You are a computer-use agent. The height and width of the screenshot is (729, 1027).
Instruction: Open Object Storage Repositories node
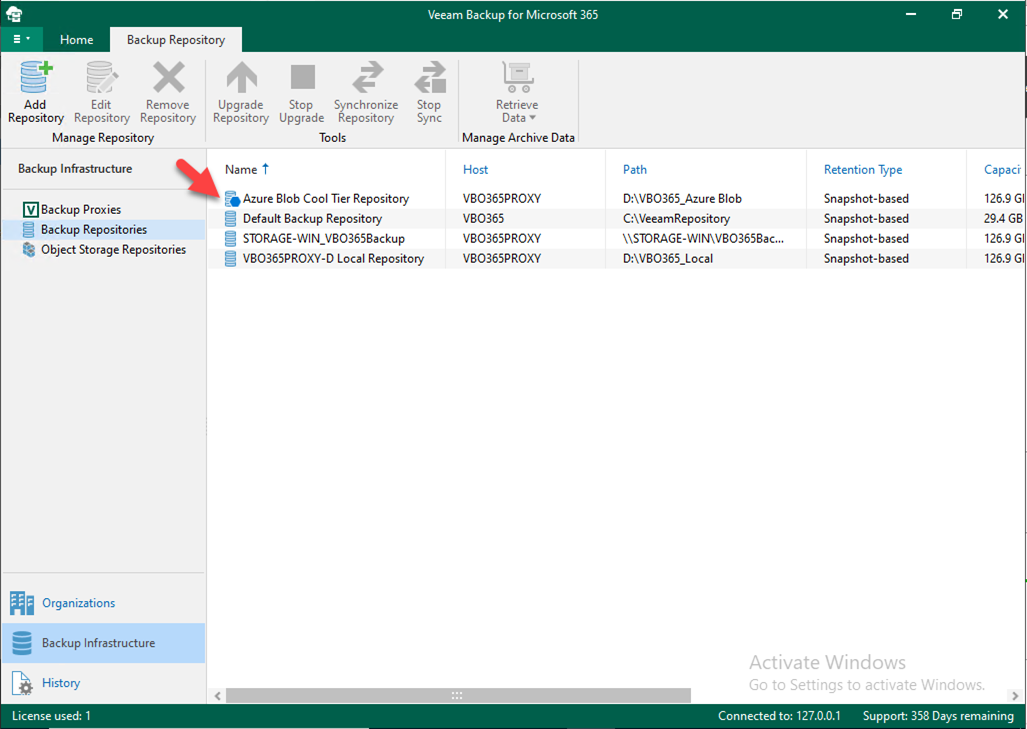coord(113,250)
